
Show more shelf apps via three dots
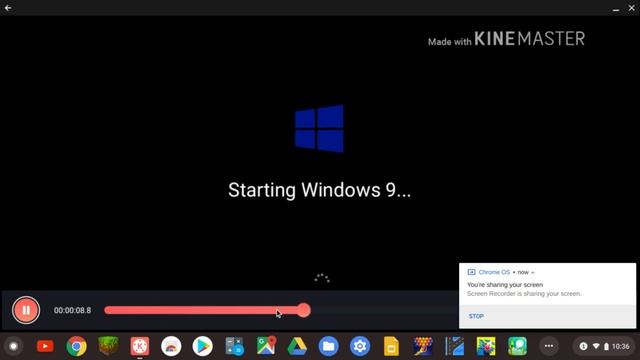(549, 346)
